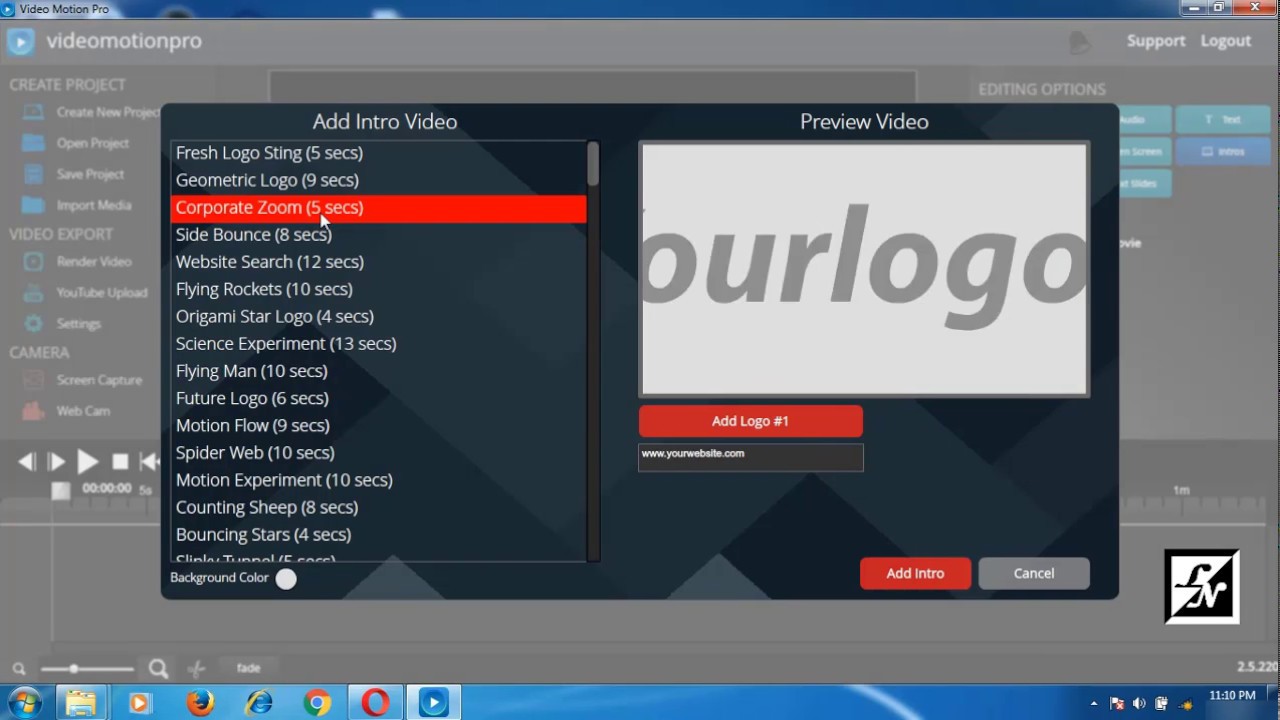
Task: Select Website Search (12 secs)
Action: click(x=379, y=262)
